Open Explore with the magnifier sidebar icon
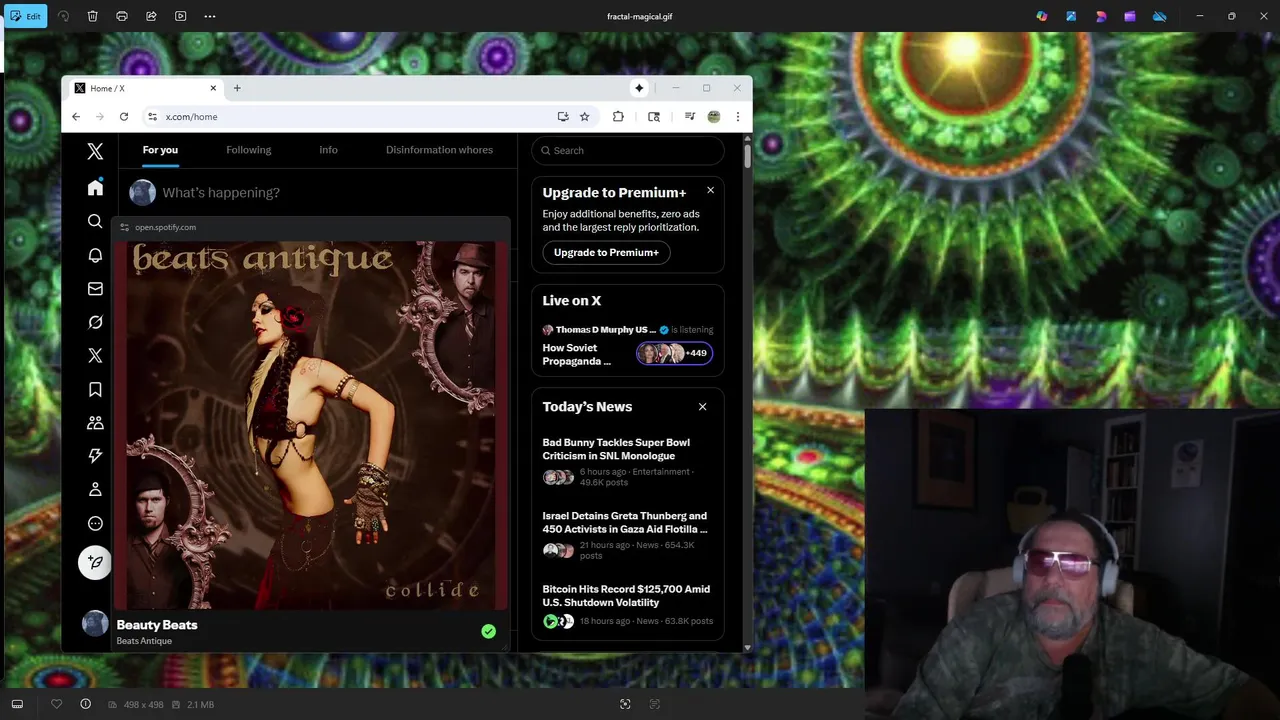The image size is (1280, 720). click(95, 221)
